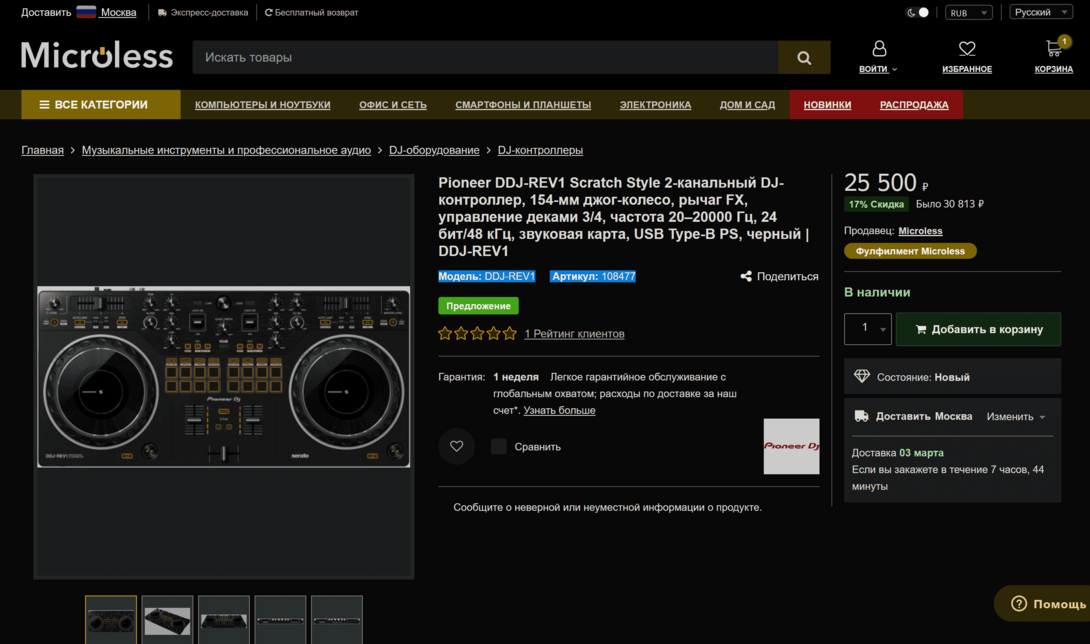Click Поделиться share label

coord(787,276)
